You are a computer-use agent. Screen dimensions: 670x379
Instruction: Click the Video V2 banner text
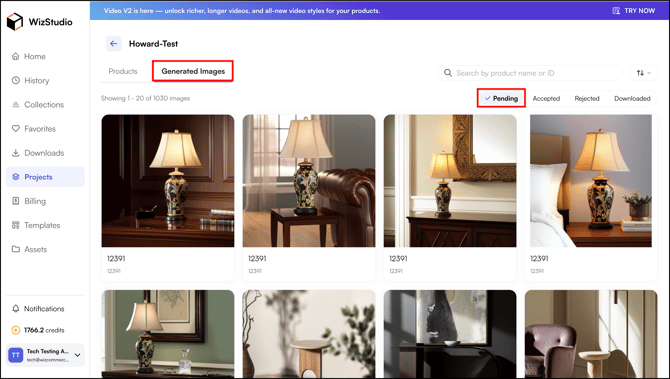point(242,11)
